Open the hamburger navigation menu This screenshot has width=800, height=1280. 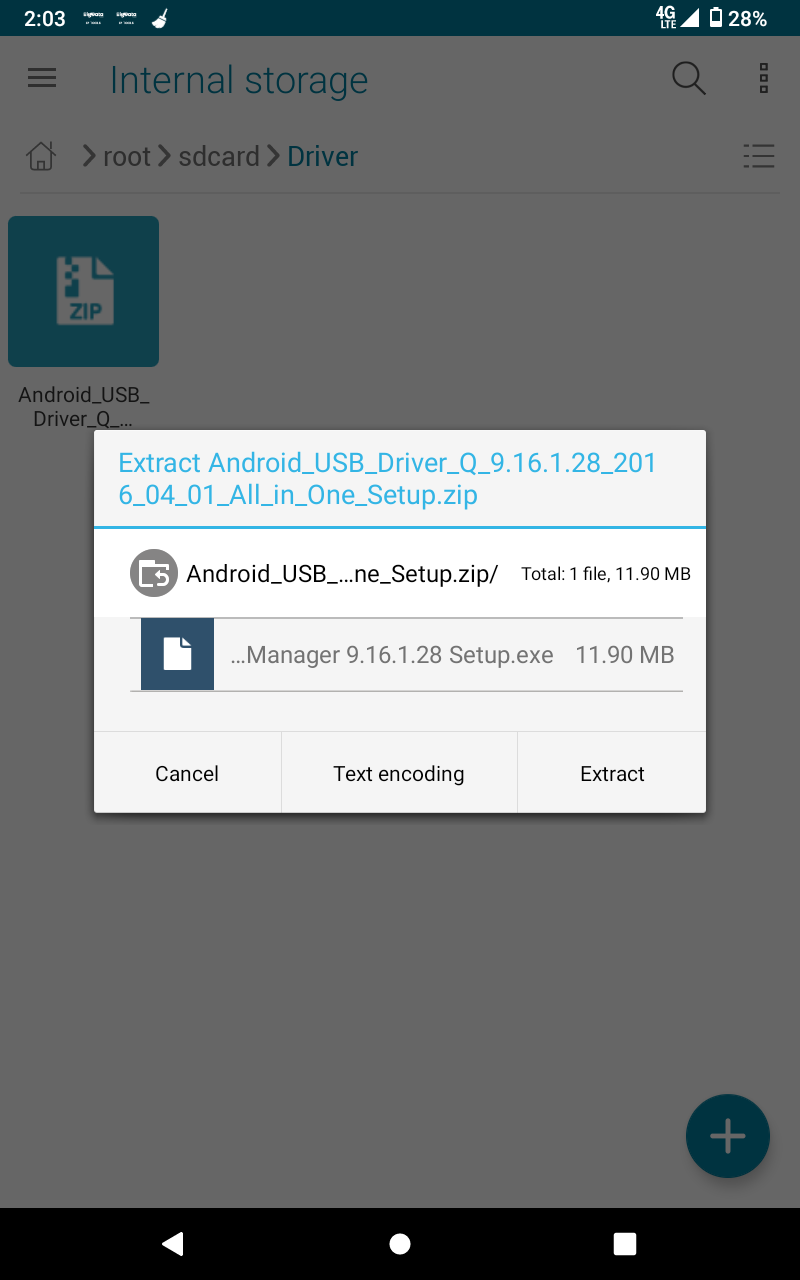[x=42, y=78]
